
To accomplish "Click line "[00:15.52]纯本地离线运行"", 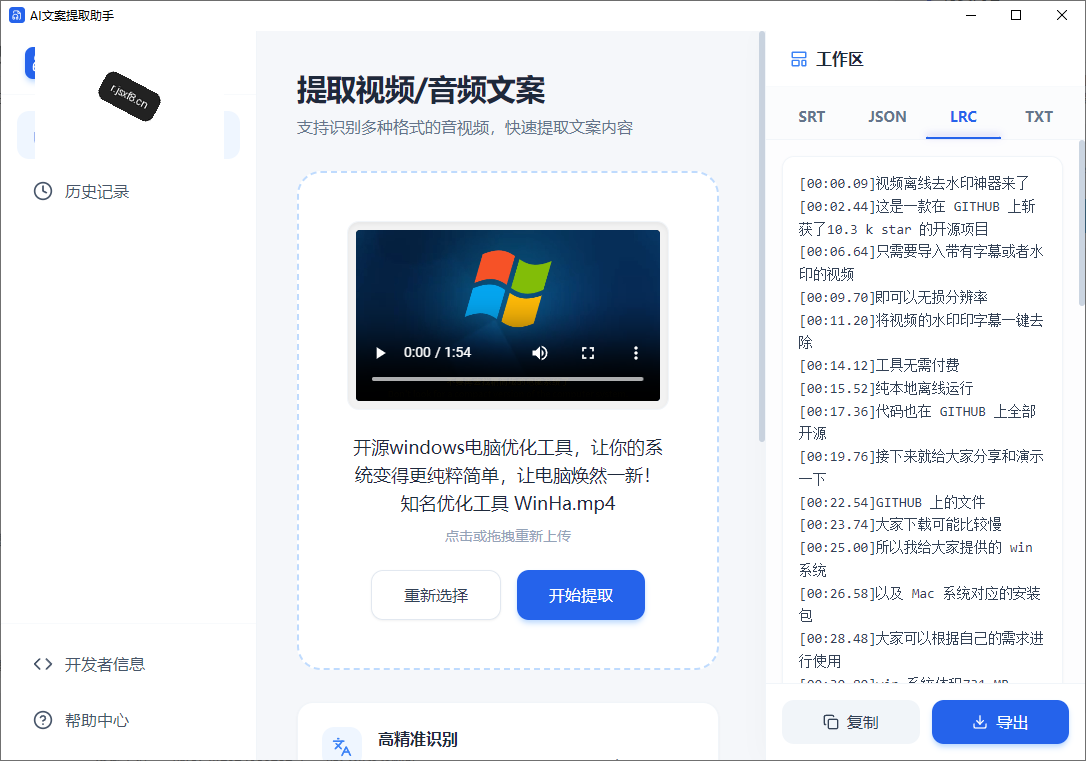I will (x=886, y=388).
